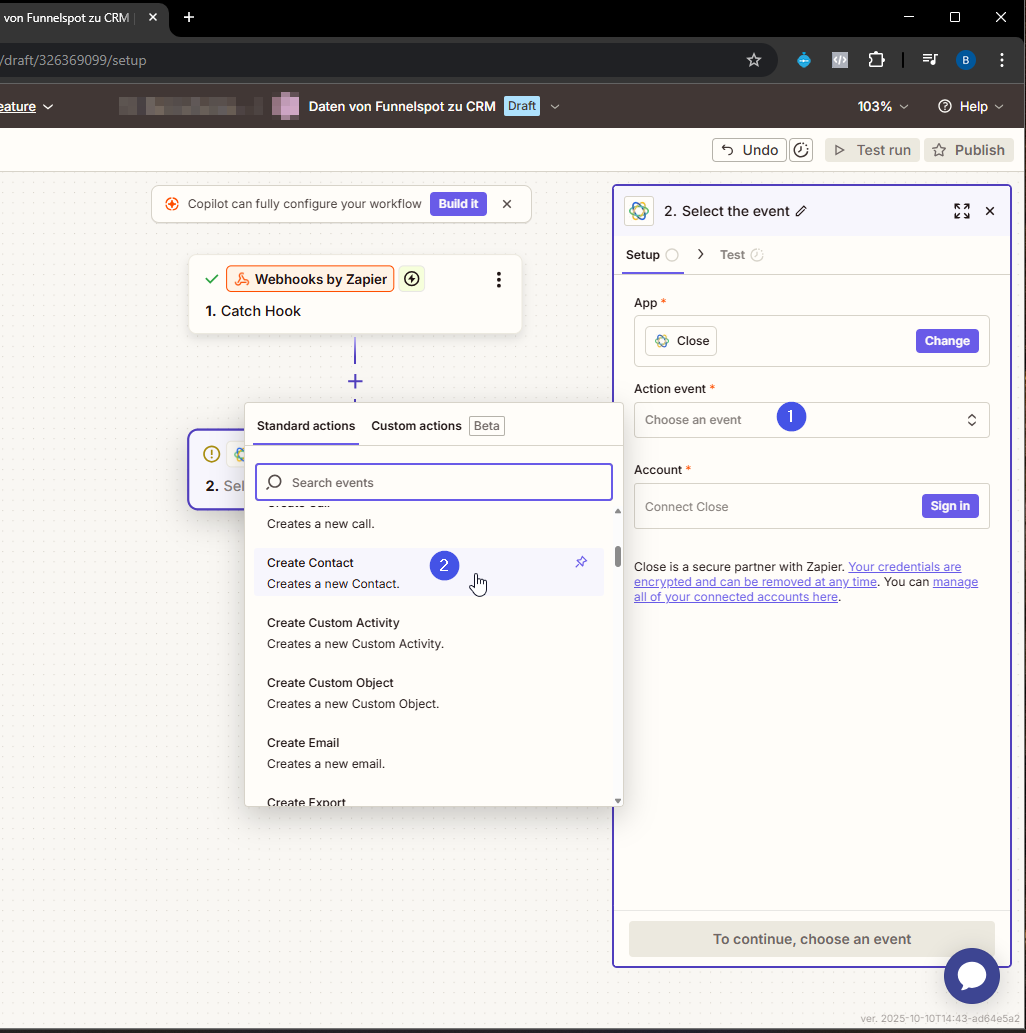Click the Close app chip in App field
The width and height of the screenshot is (1026, 1033).
681,341
